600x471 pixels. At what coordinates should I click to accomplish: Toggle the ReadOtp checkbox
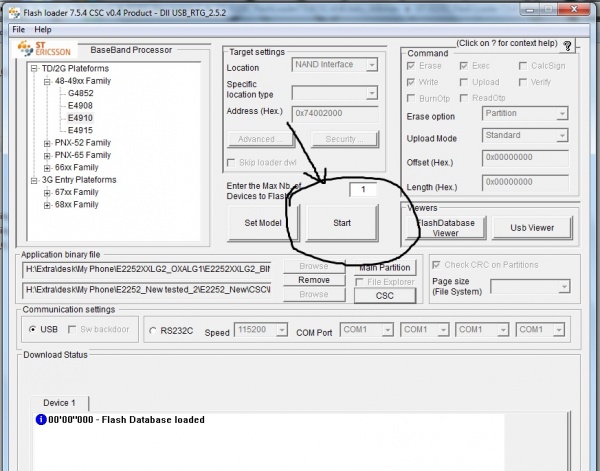click(x=464, y=98)
